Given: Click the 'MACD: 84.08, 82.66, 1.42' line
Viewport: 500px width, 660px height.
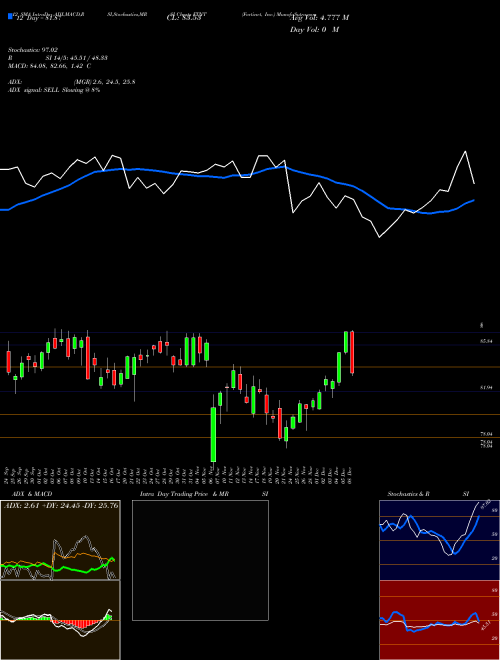Looking at the screenshot, I should (x=45, y=66).
